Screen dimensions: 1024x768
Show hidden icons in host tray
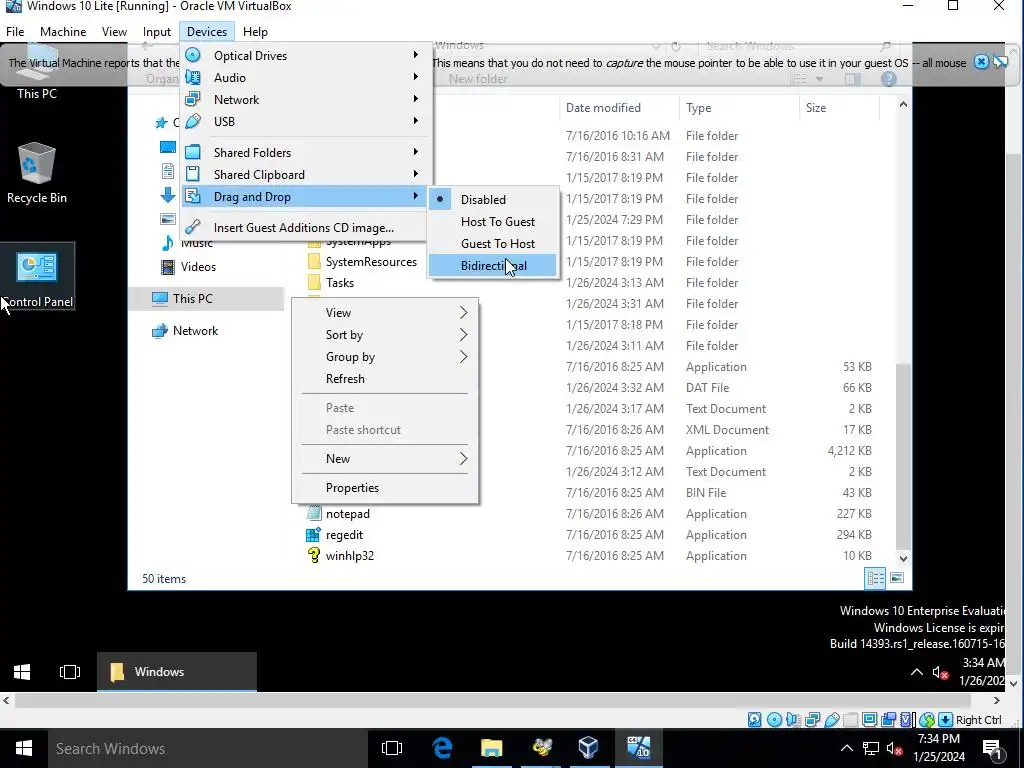pos(846,748)
